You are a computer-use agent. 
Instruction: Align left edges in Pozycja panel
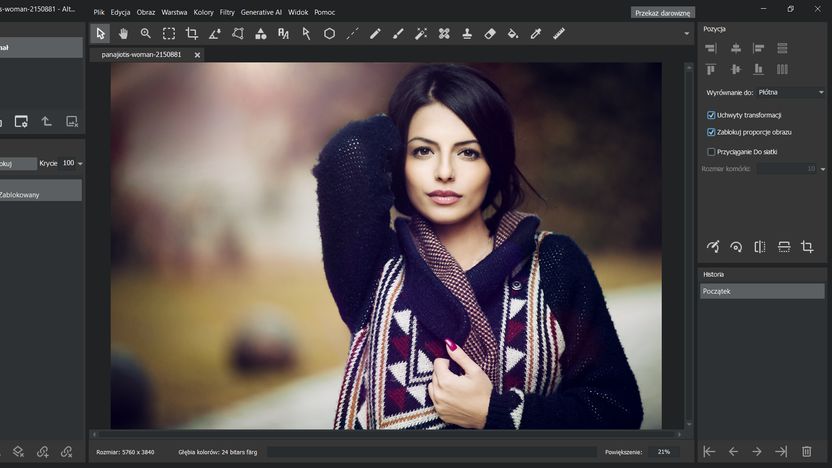[759, 48]
